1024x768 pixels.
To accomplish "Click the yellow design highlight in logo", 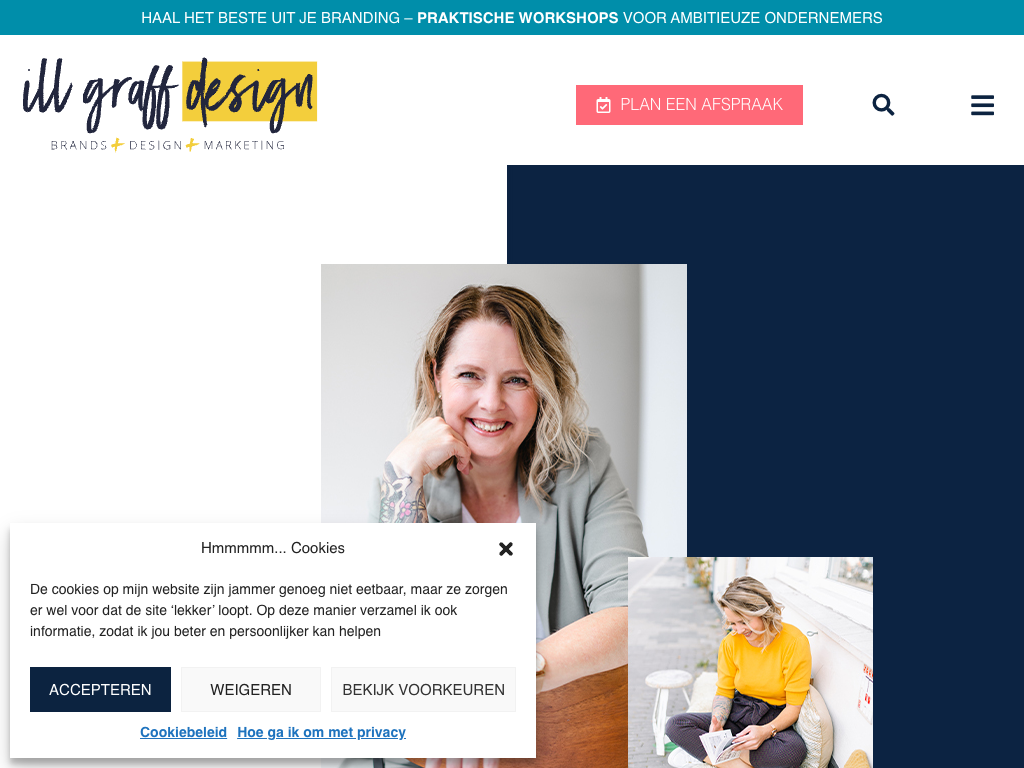I will click(249, 91).
